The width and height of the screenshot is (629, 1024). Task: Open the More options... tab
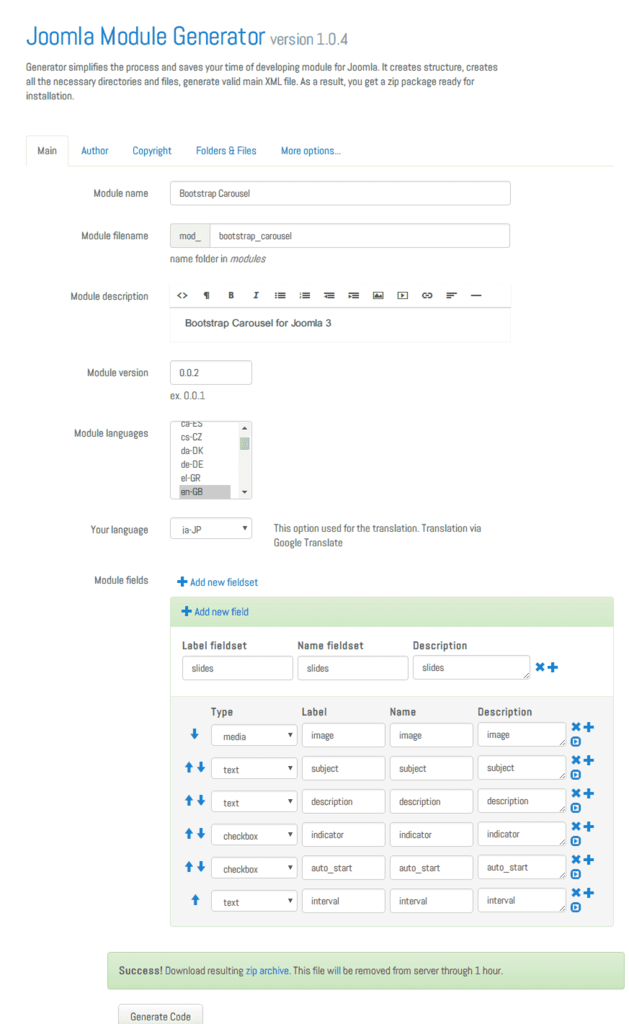click(311, 151)
